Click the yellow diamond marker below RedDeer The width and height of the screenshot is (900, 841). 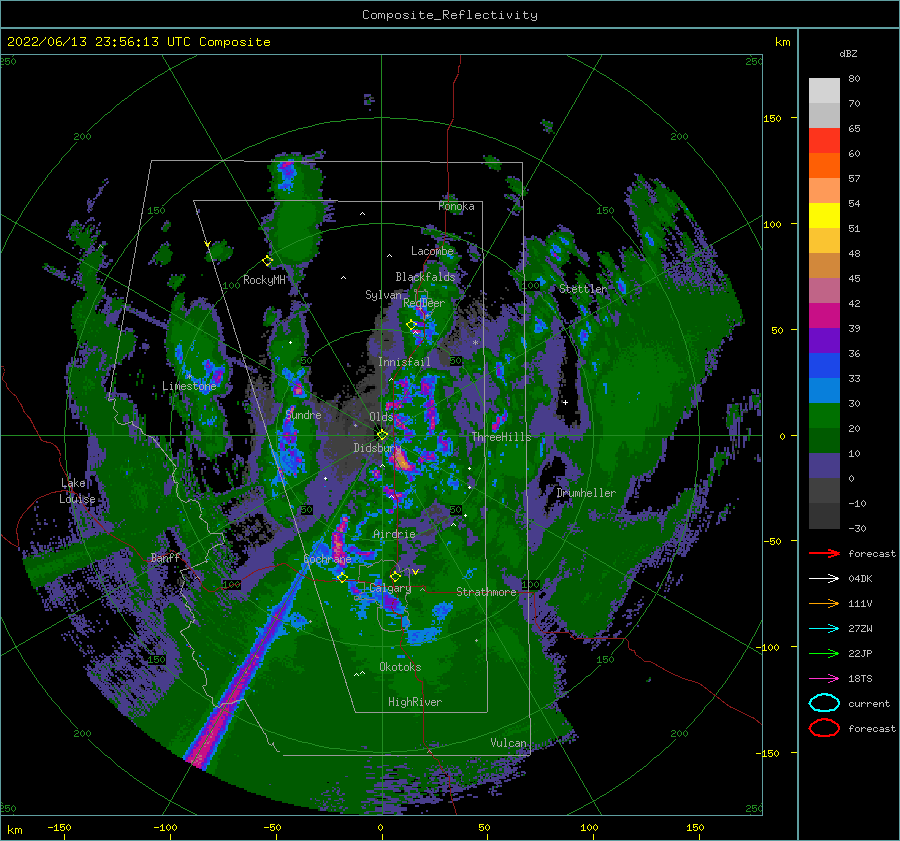click(411, 324)
